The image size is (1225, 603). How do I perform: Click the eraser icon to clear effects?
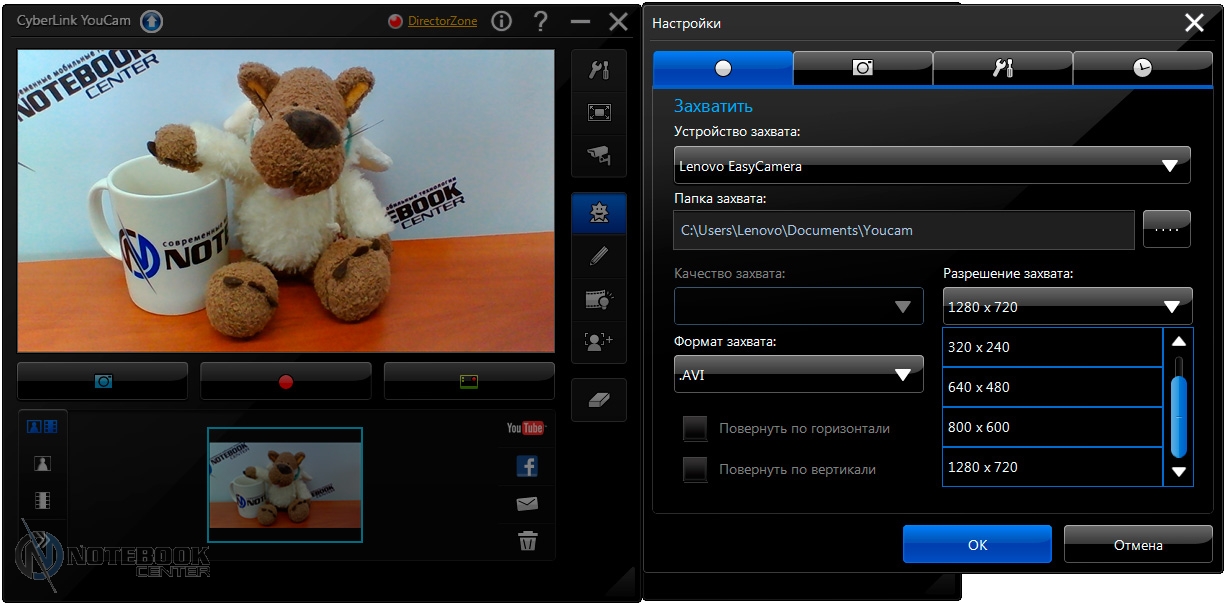click(599, 400)
